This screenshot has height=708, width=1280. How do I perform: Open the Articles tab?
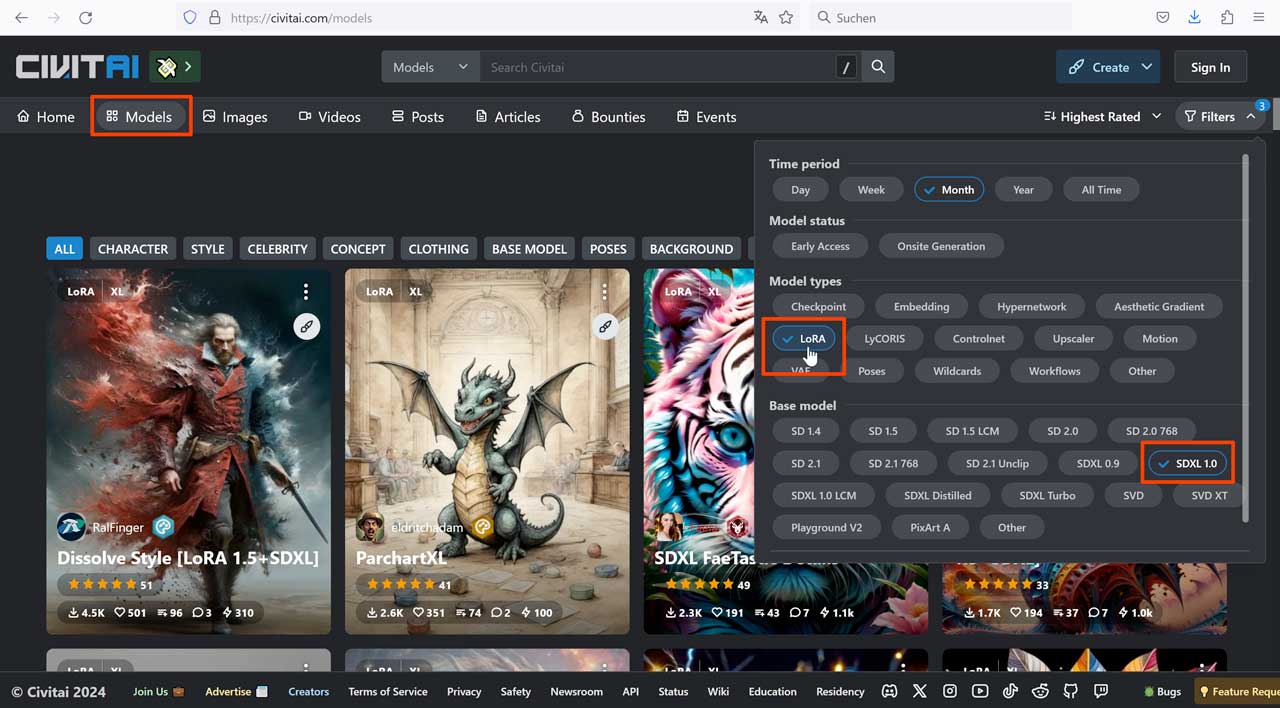coord(508,117)
